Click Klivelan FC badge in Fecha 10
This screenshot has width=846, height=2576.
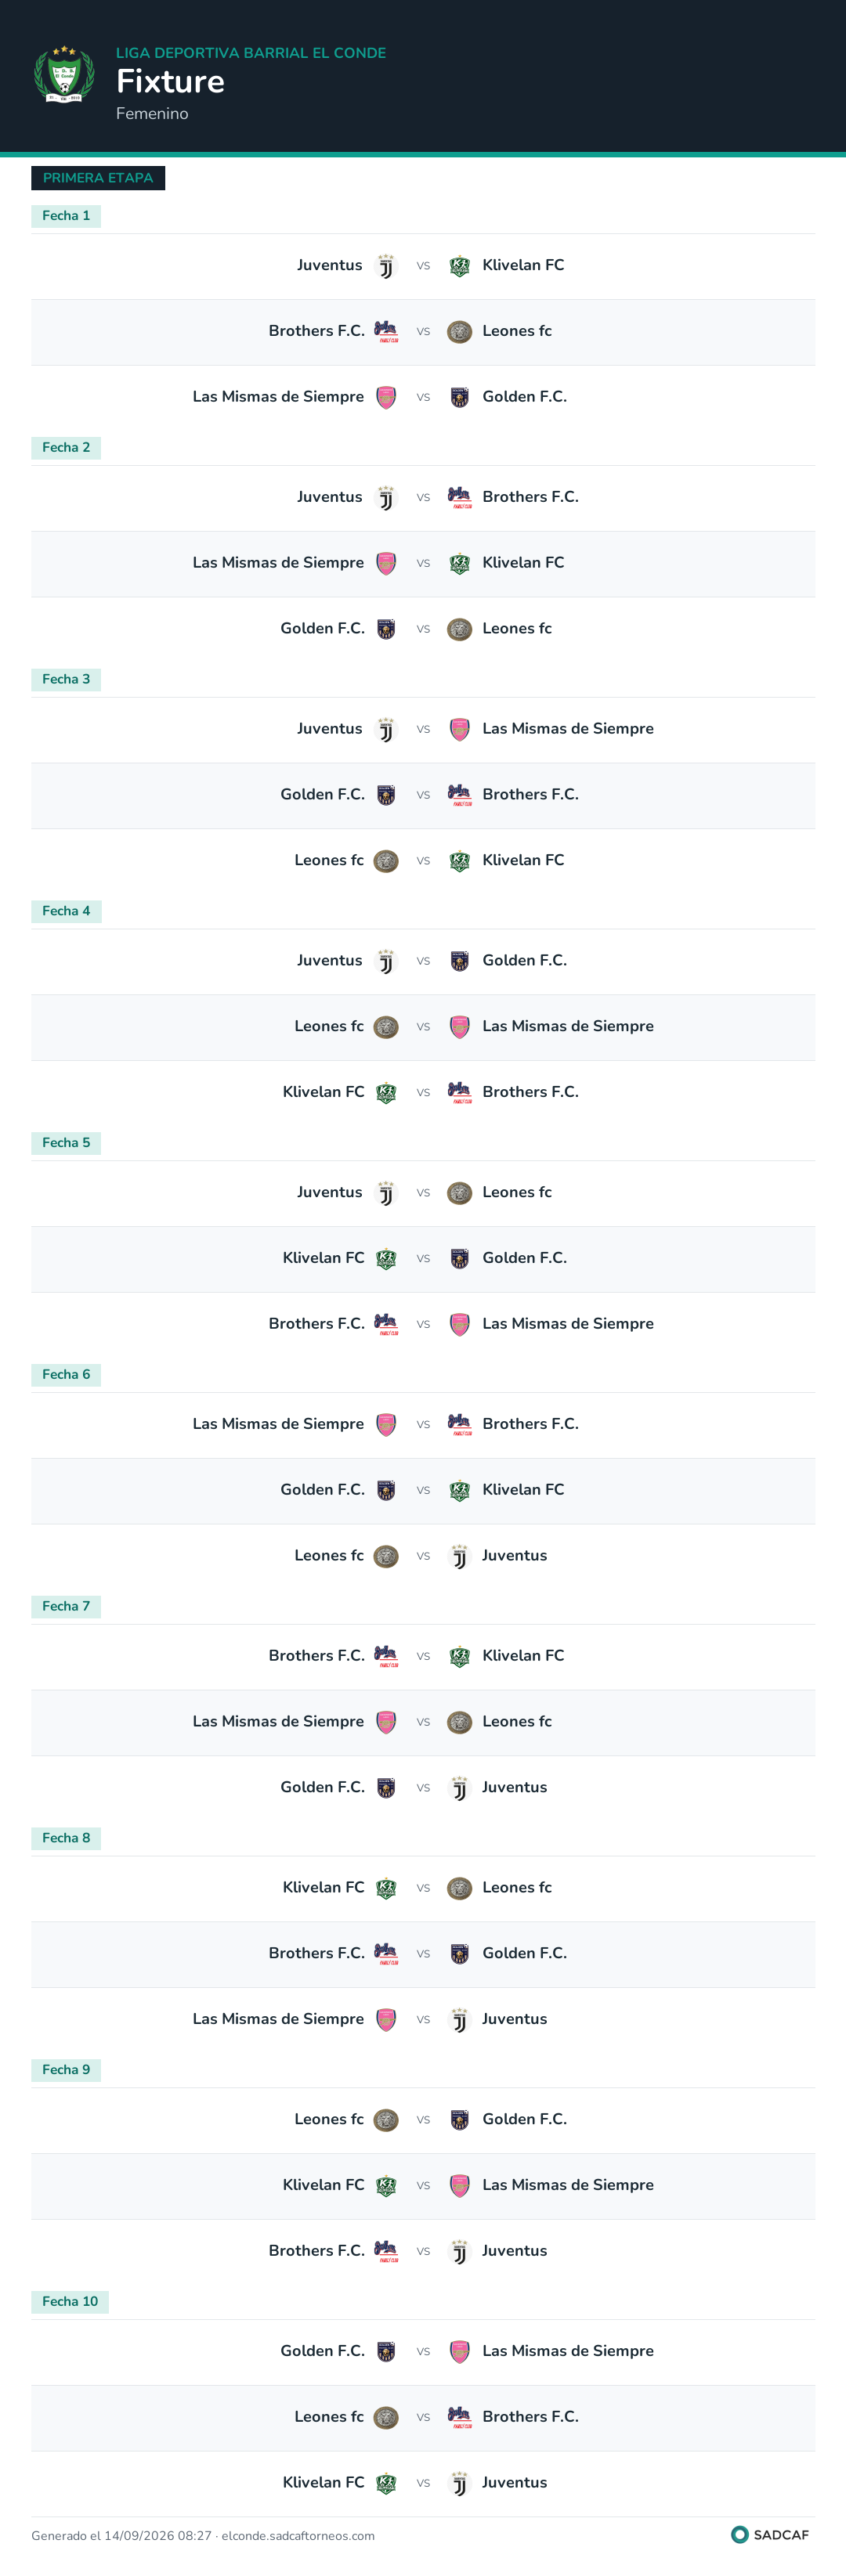point(386,2483)
